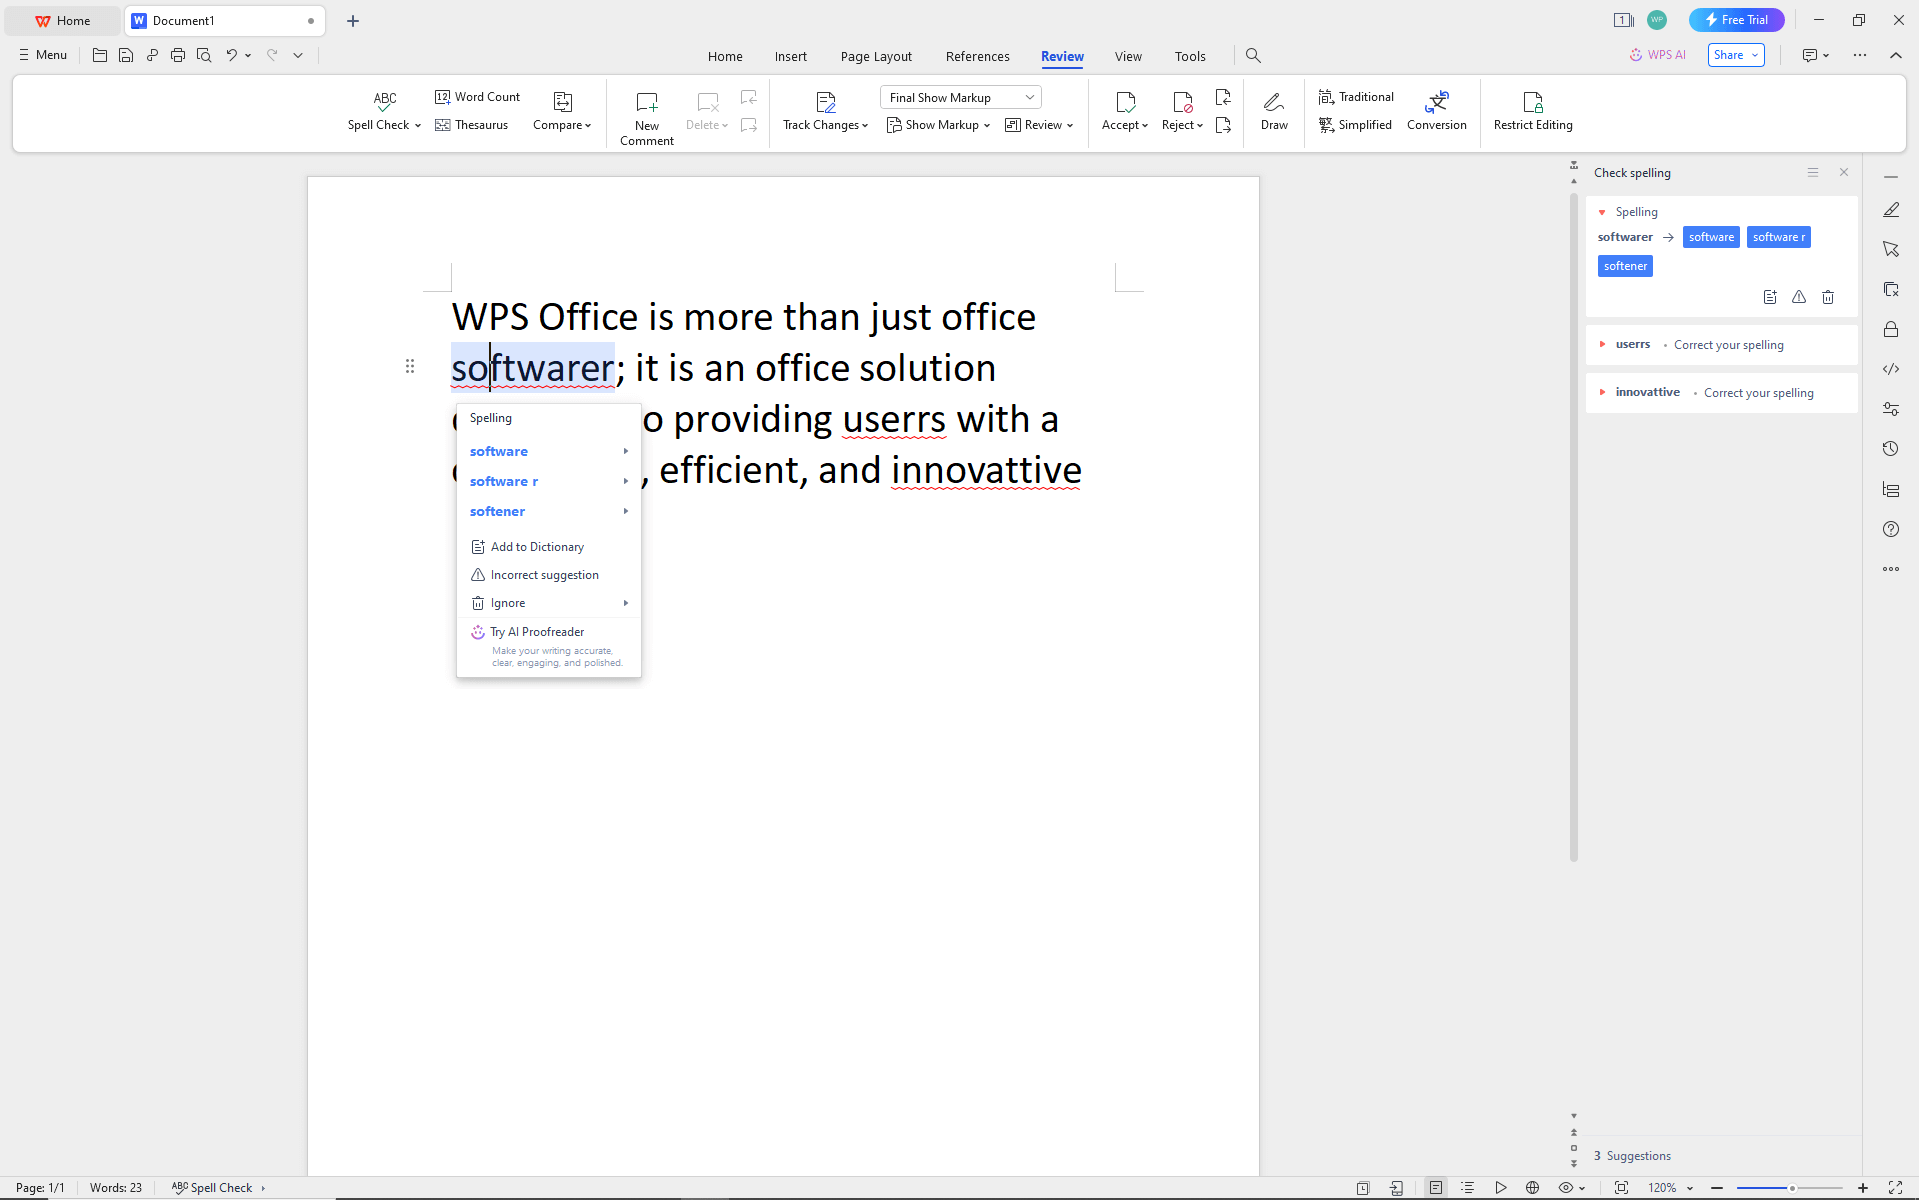
Task: Activate the Draw tool
Action: pyautogui.click(x=1273, y=110)
